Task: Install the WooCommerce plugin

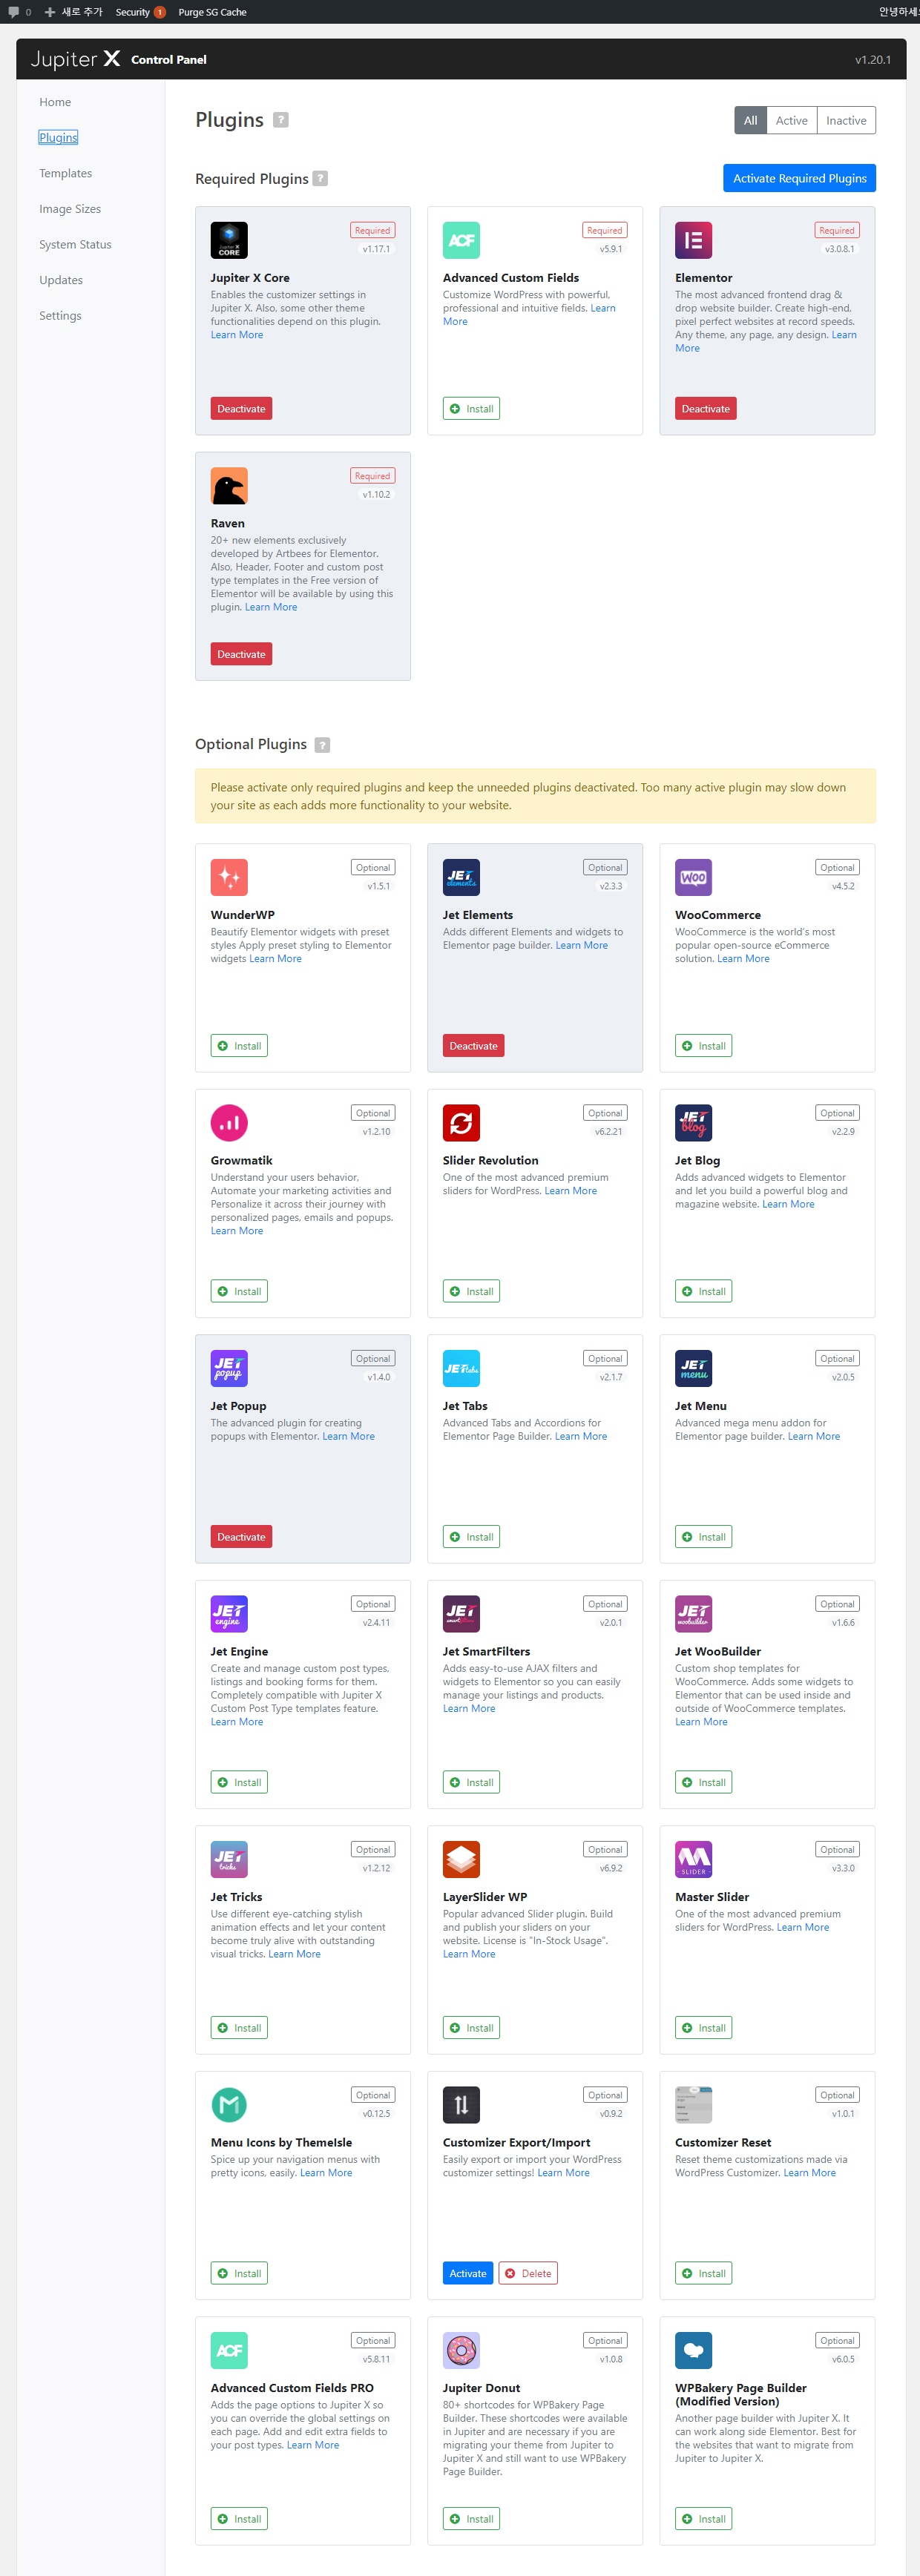Action: [x=703, y=1046]
